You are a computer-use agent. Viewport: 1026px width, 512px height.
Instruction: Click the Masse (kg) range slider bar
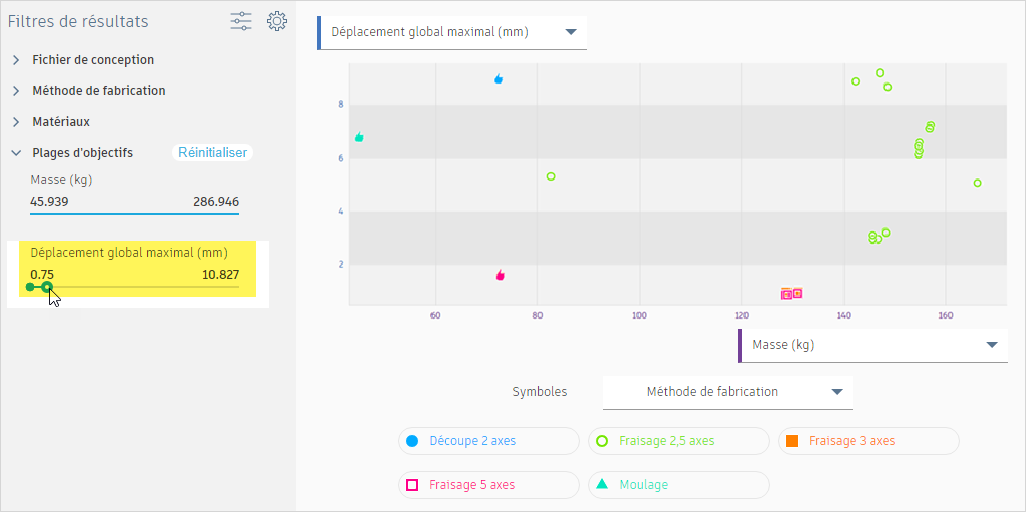point(135,213)
